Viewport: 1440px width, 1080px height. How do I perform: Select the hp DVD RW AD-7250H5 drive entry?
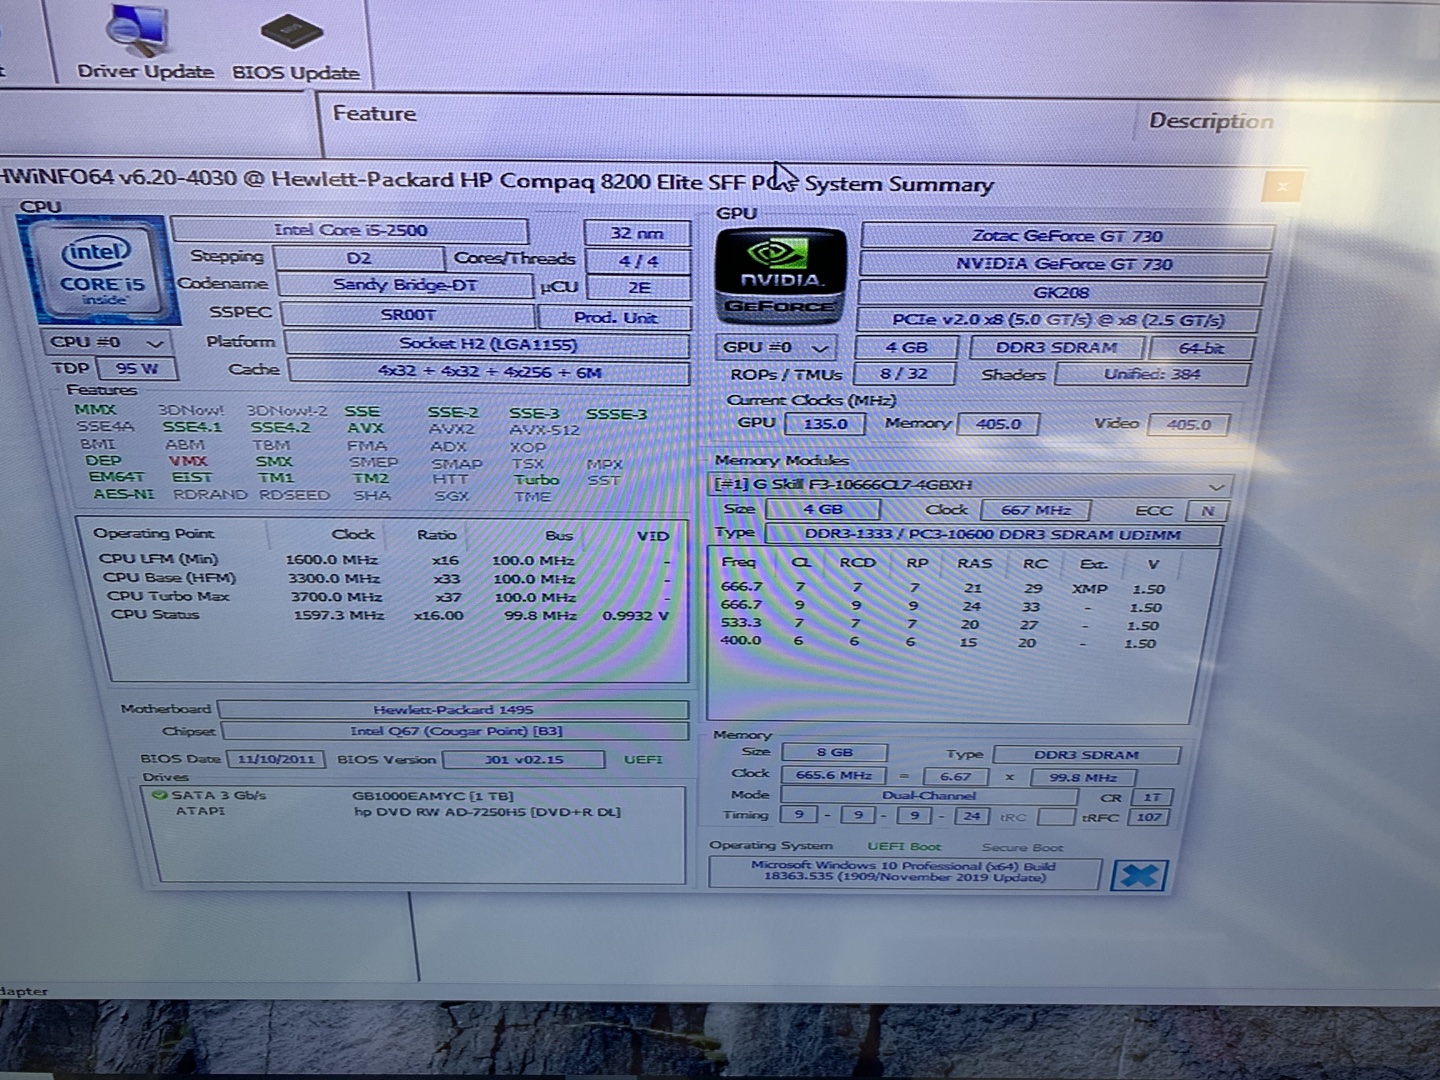487,811
